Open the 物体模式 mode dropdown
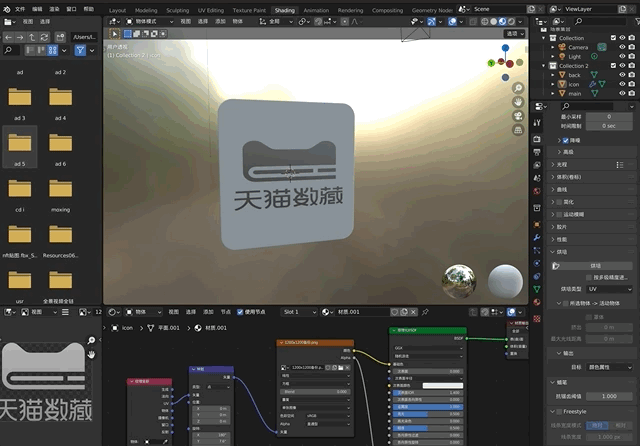This screenshot has height=446, width=640. point(149,22)
